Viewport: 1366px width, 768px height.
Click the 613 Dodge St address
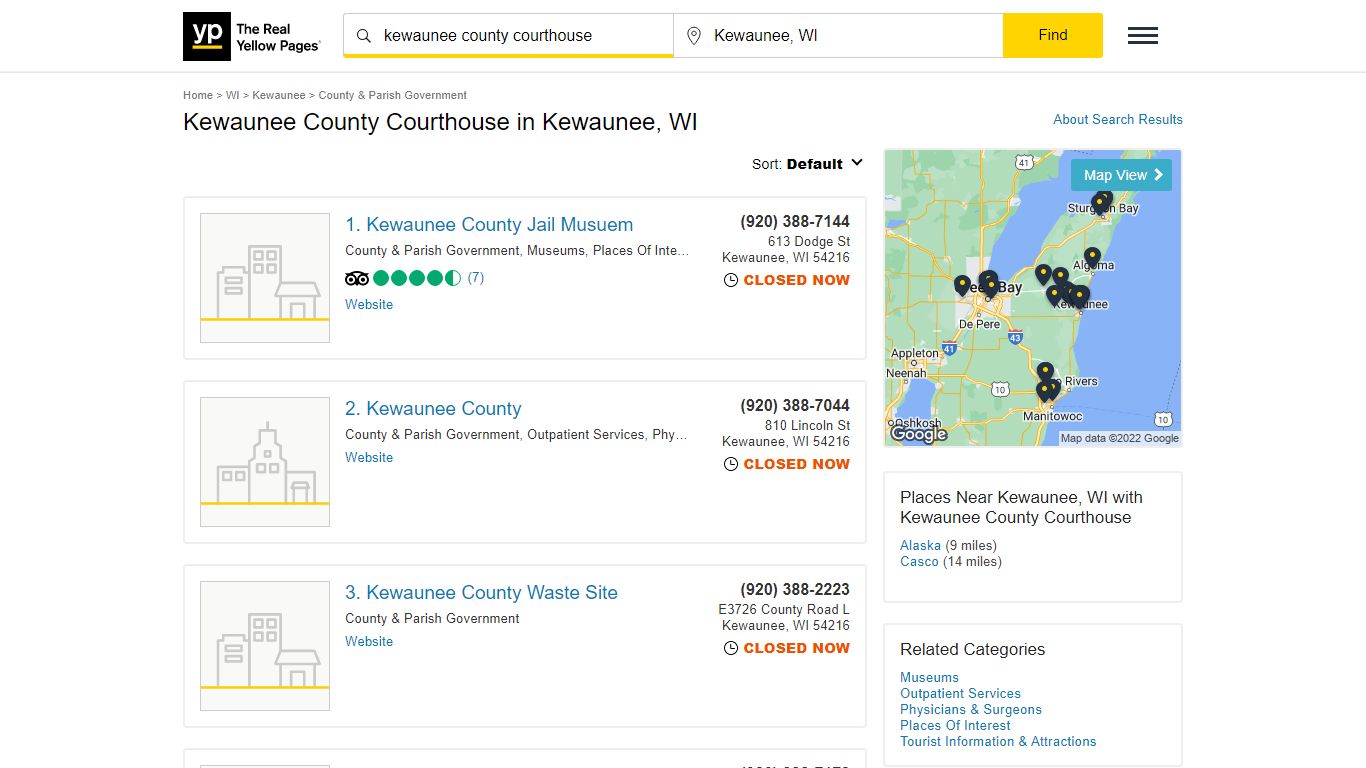[809, 242]
